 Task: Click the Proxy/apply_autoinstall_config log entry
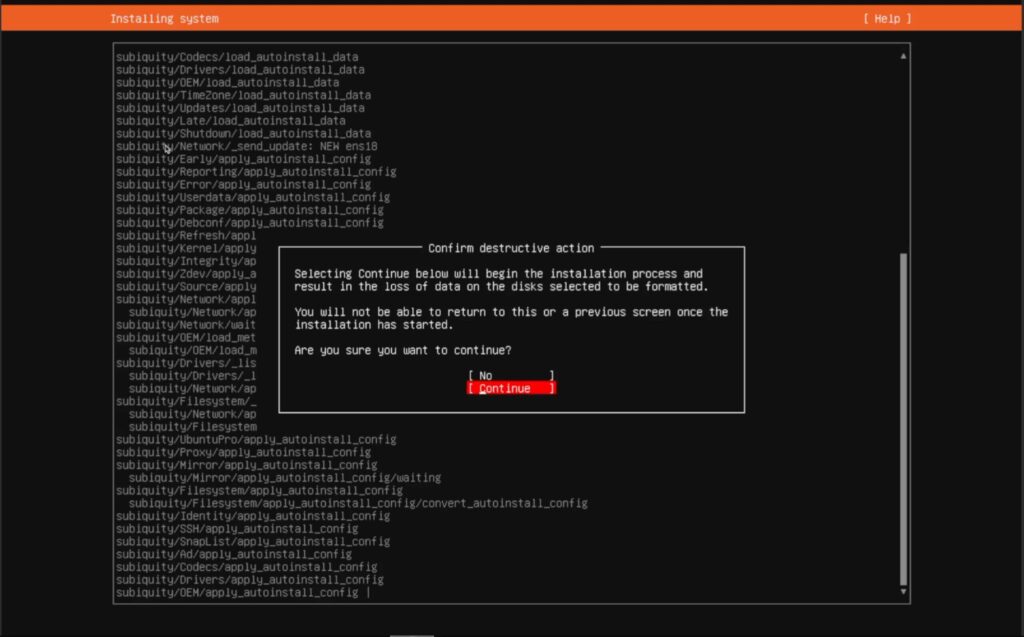click(x=243, y=452)
